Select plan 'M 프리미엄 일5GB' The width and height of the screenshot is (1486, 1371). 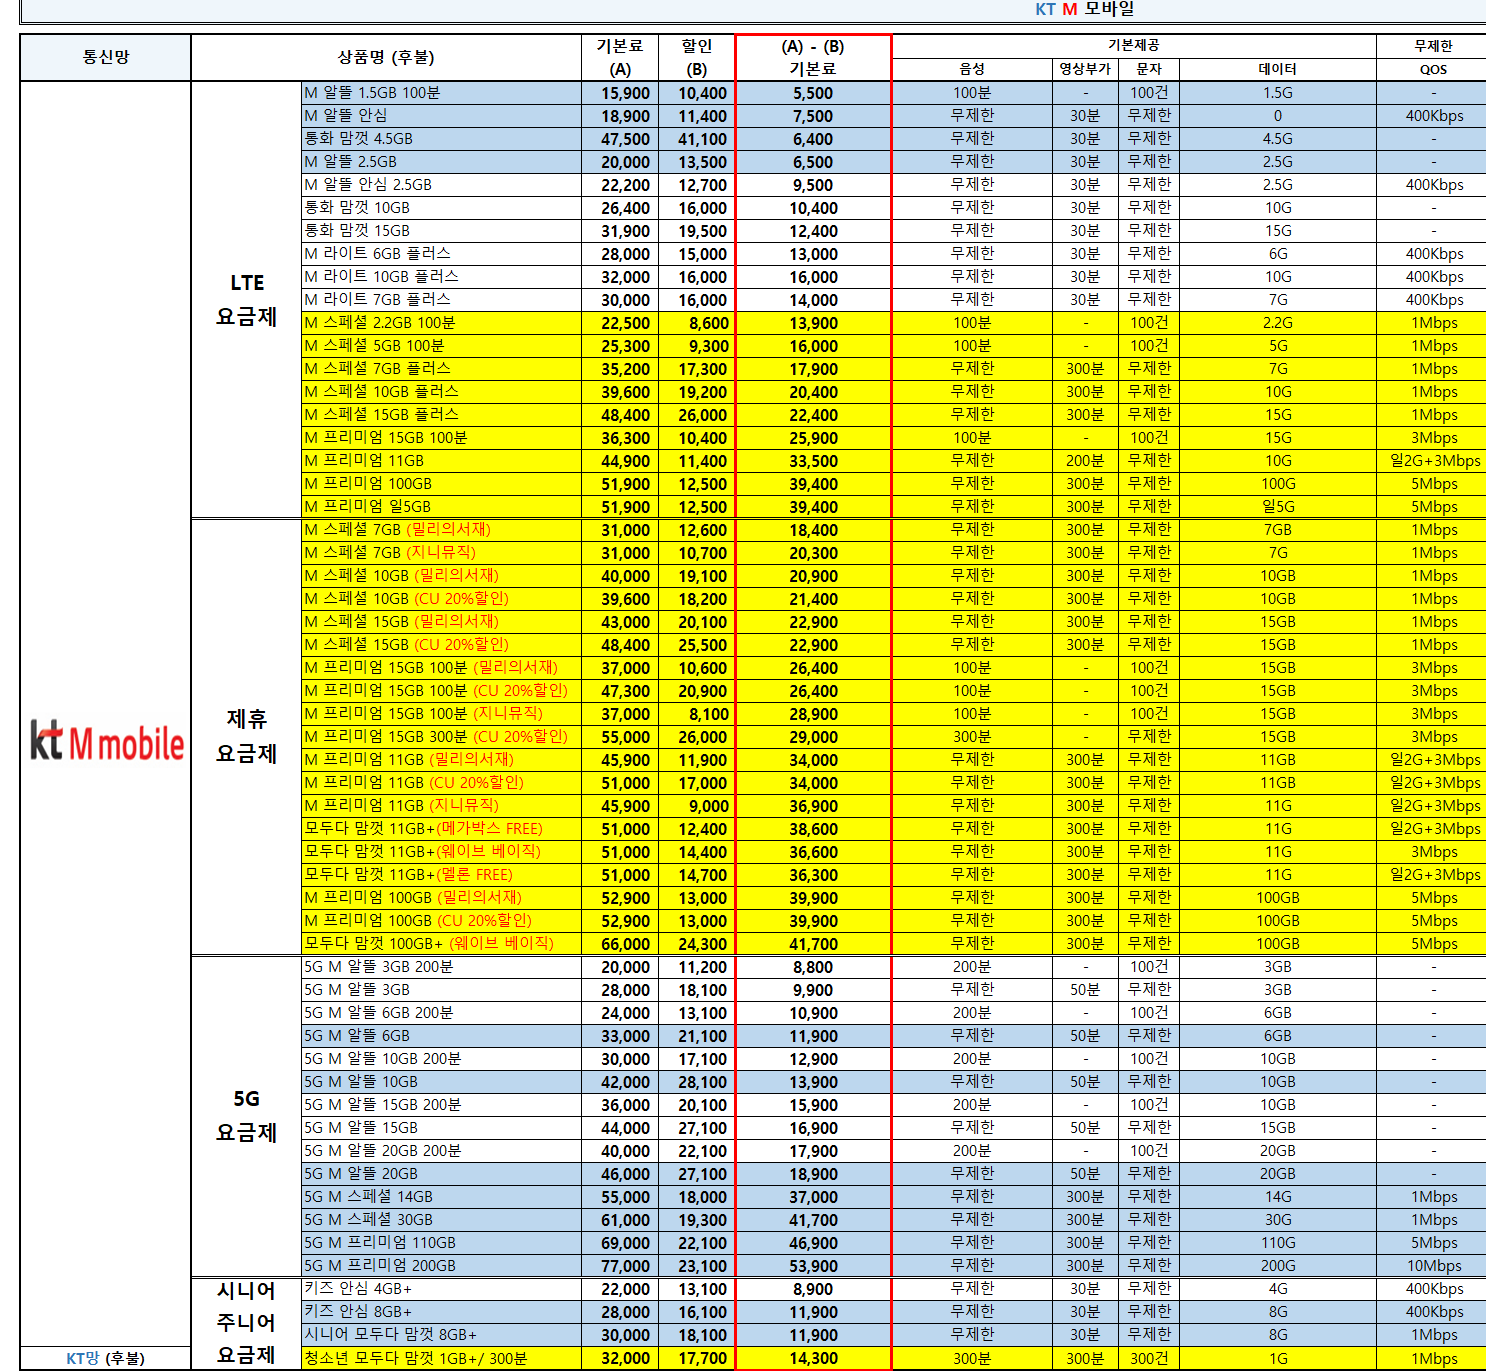pyautogui.click(x=441, y=507)
